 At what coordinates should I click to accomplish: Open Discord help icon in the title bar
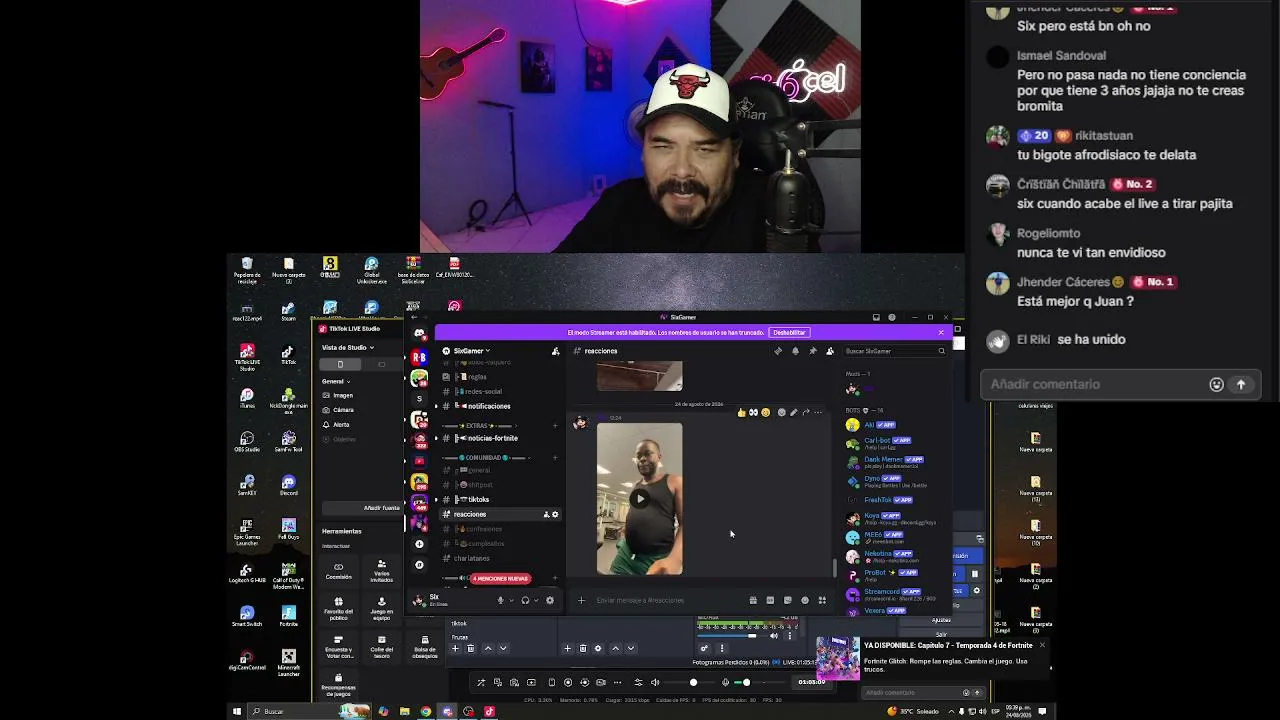[x=892, y=318]
